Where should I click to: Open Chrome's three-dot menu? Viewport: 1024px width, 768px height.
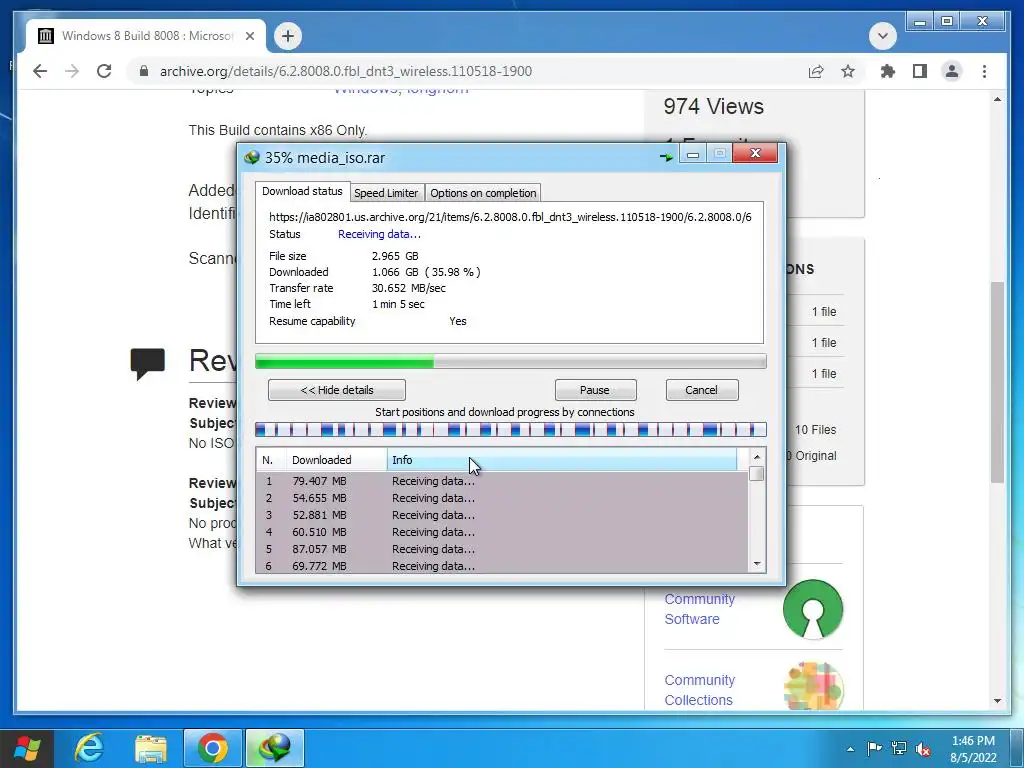(984, 71)
